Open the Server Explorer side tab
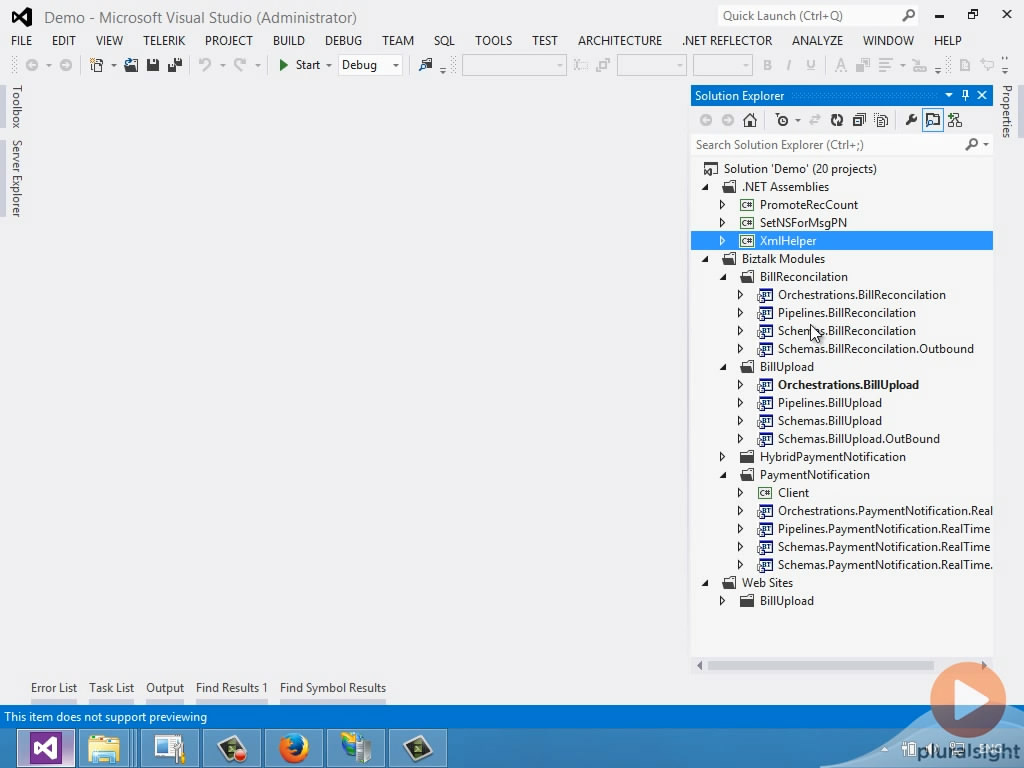 click(x=17, y=178)
